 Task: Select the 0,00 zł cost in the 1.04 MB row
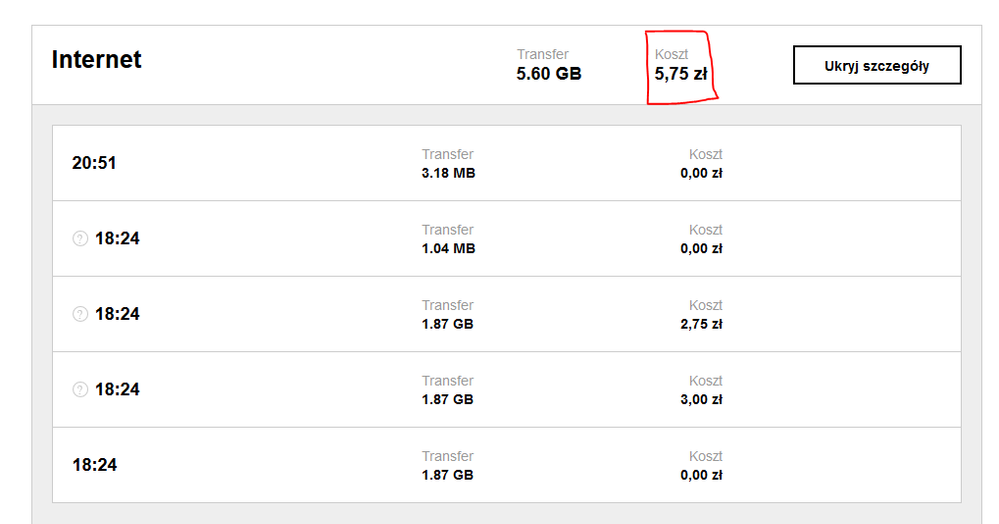(x=701, y=248)
